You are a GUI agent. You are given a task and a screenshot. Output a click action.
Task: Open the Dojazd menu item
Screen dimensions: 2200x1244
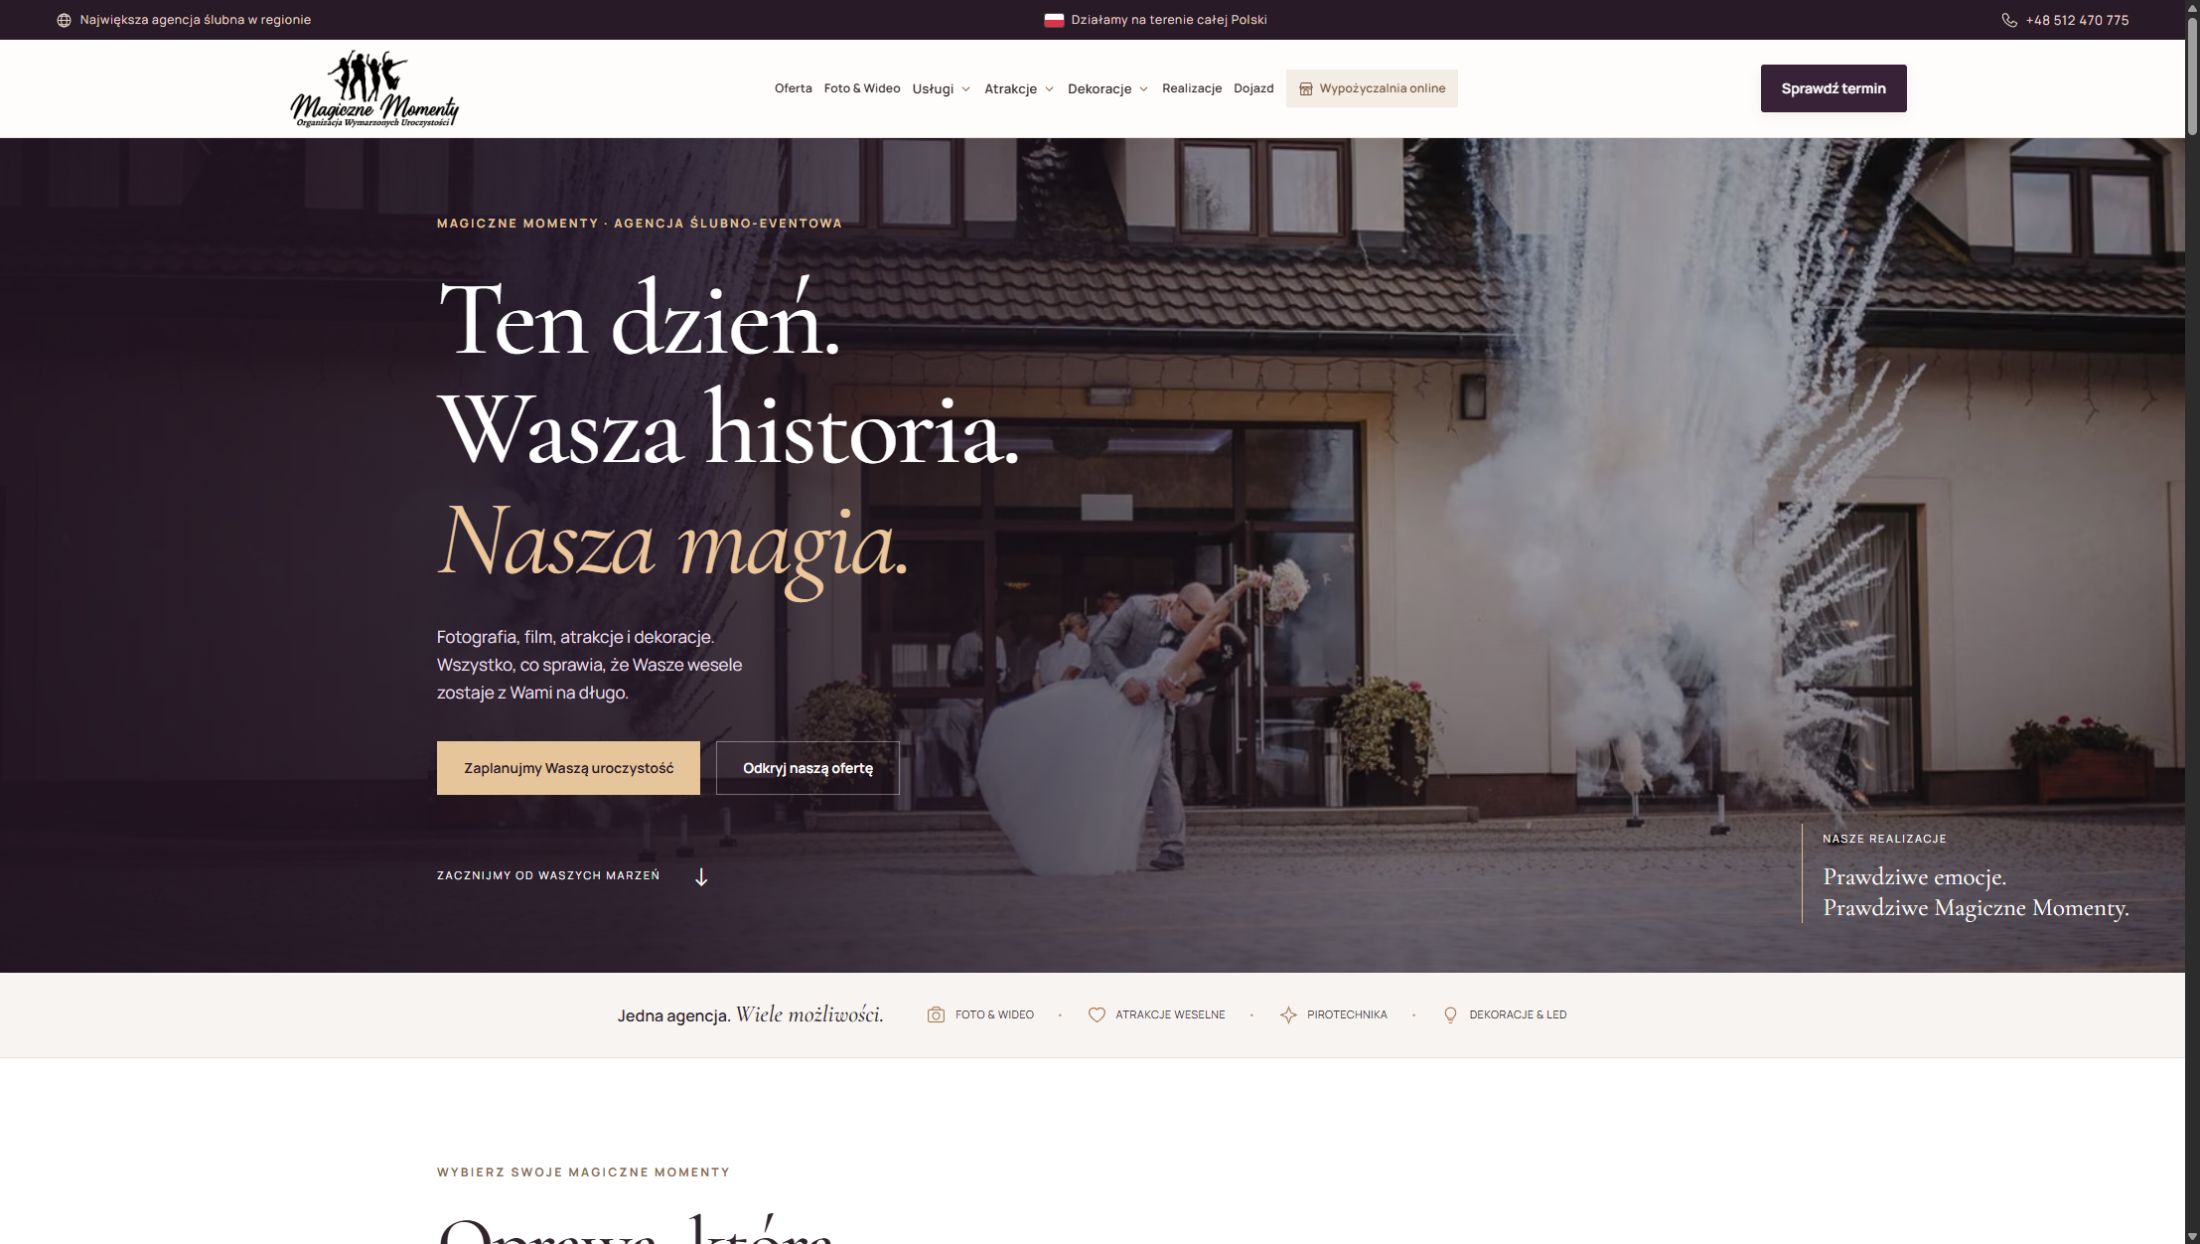pos(1253,88)
